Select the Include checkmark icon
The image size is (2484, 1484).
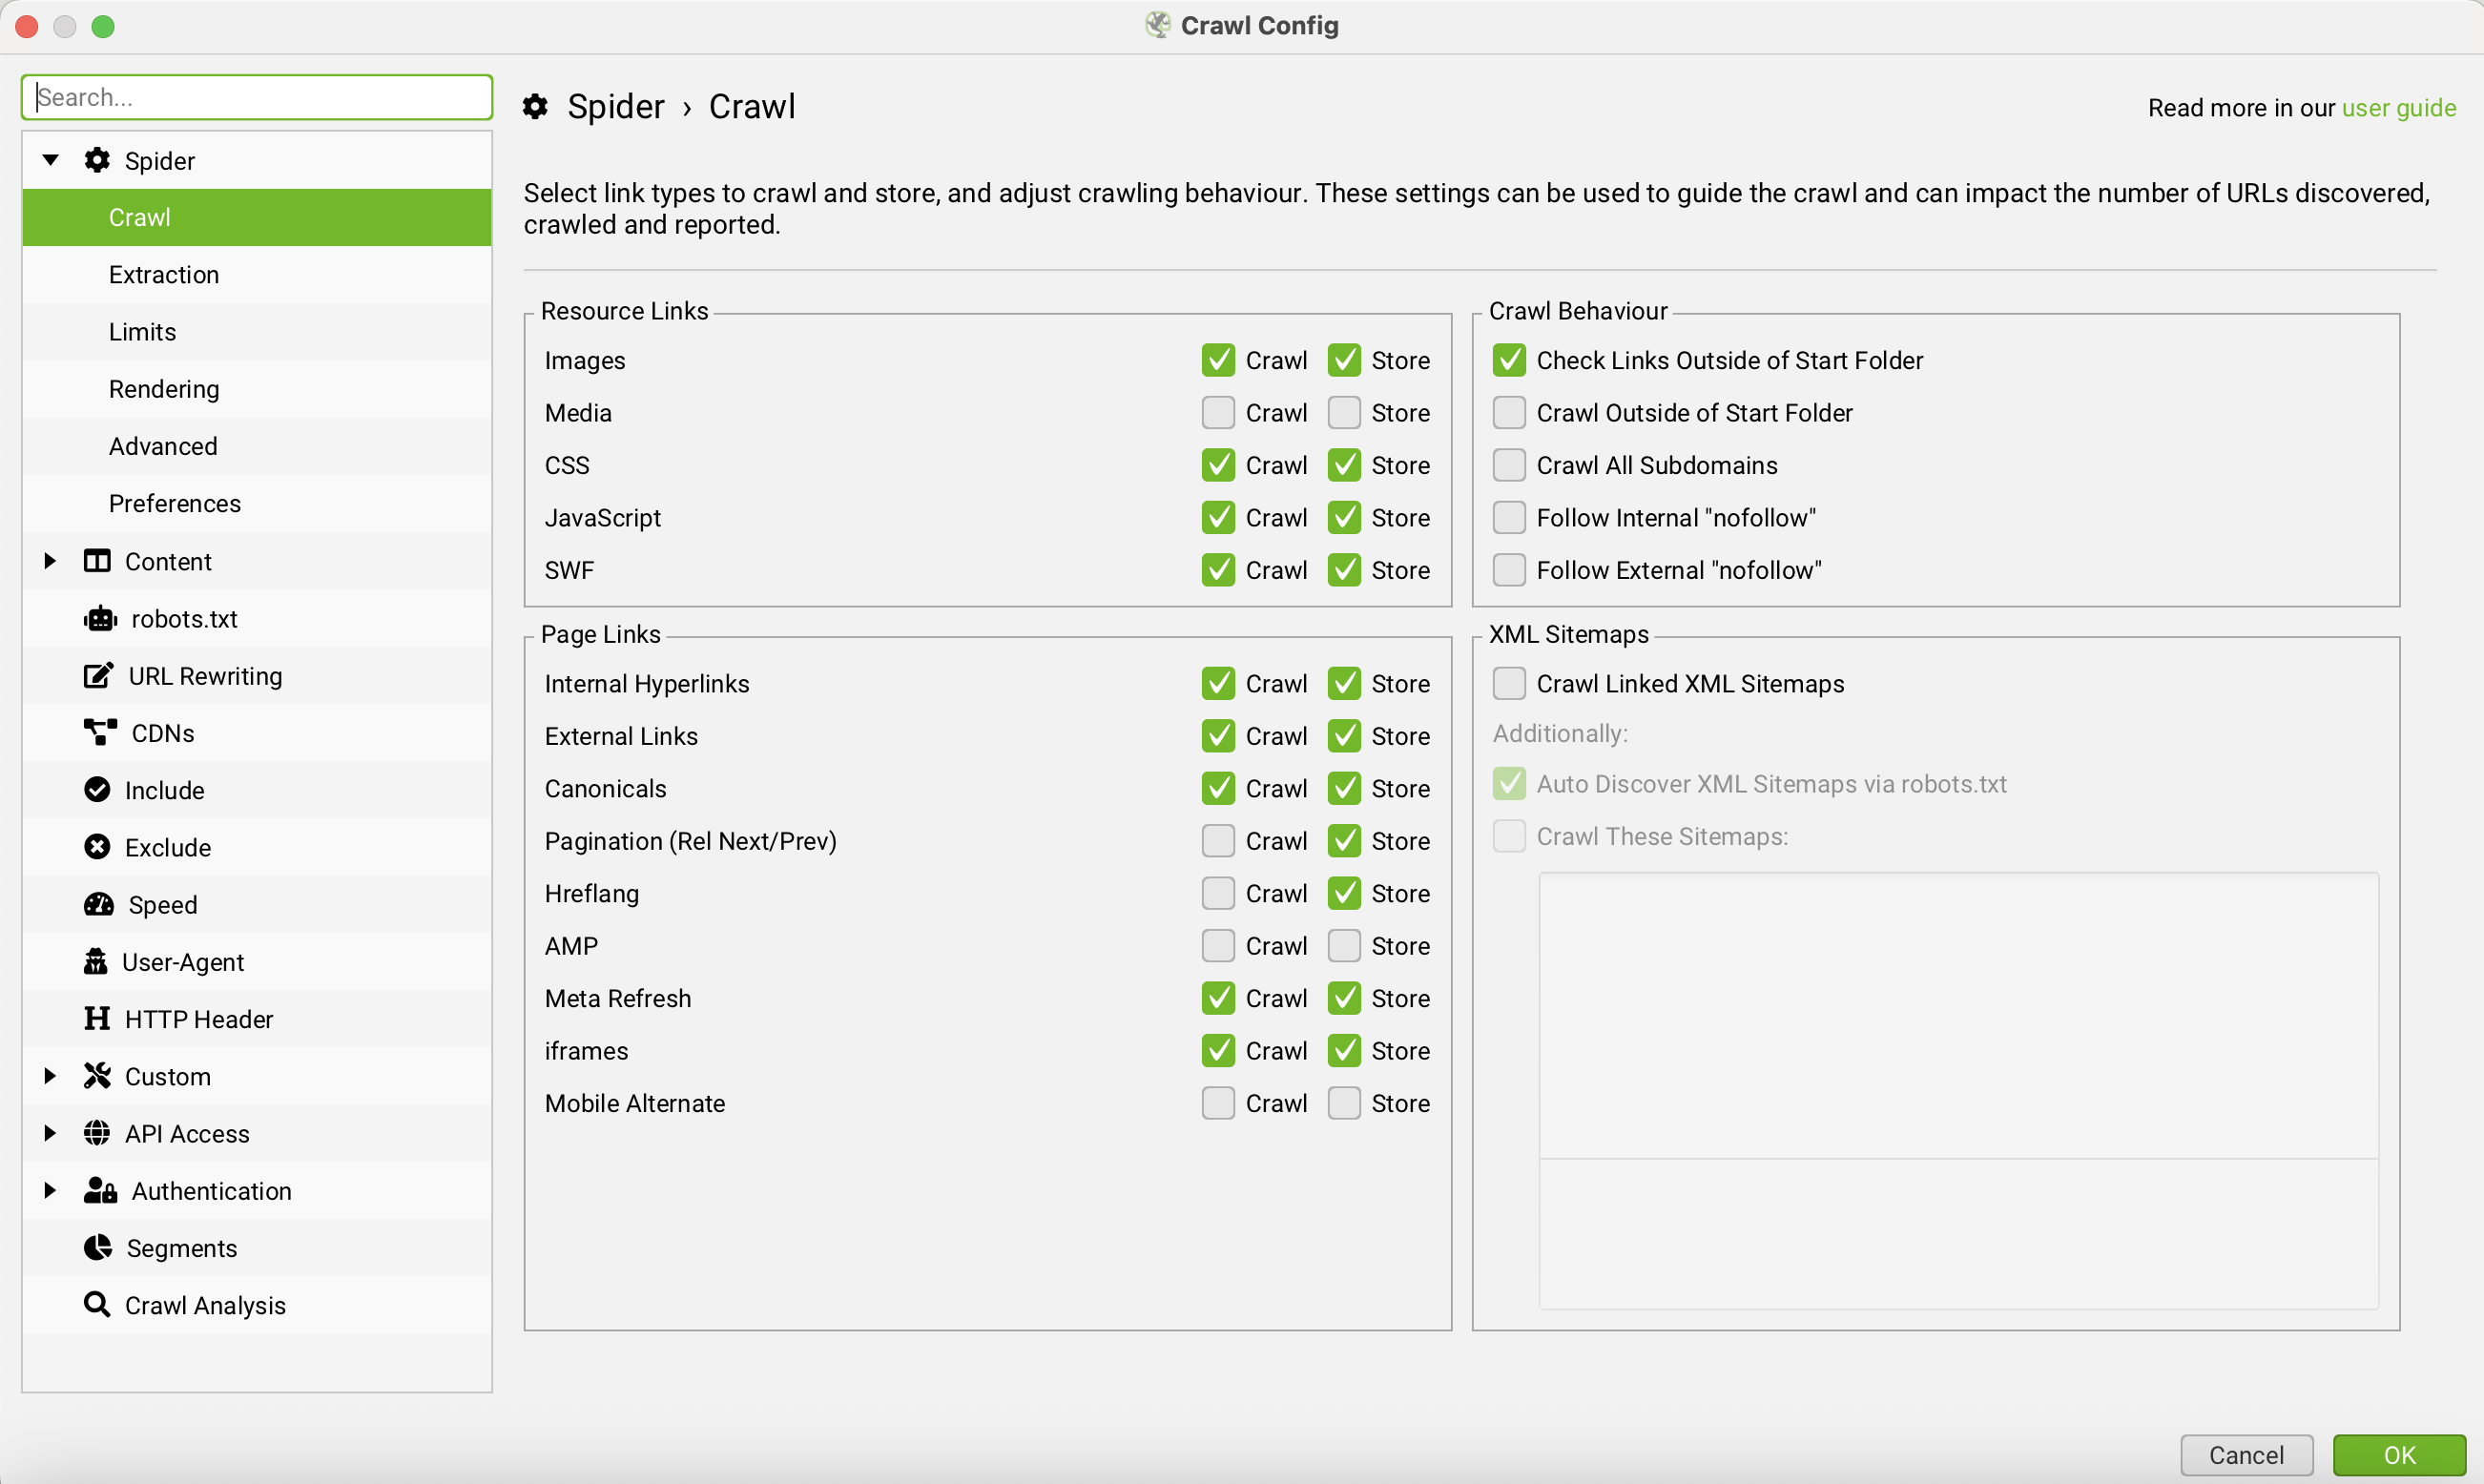click(x=97, y=790)
